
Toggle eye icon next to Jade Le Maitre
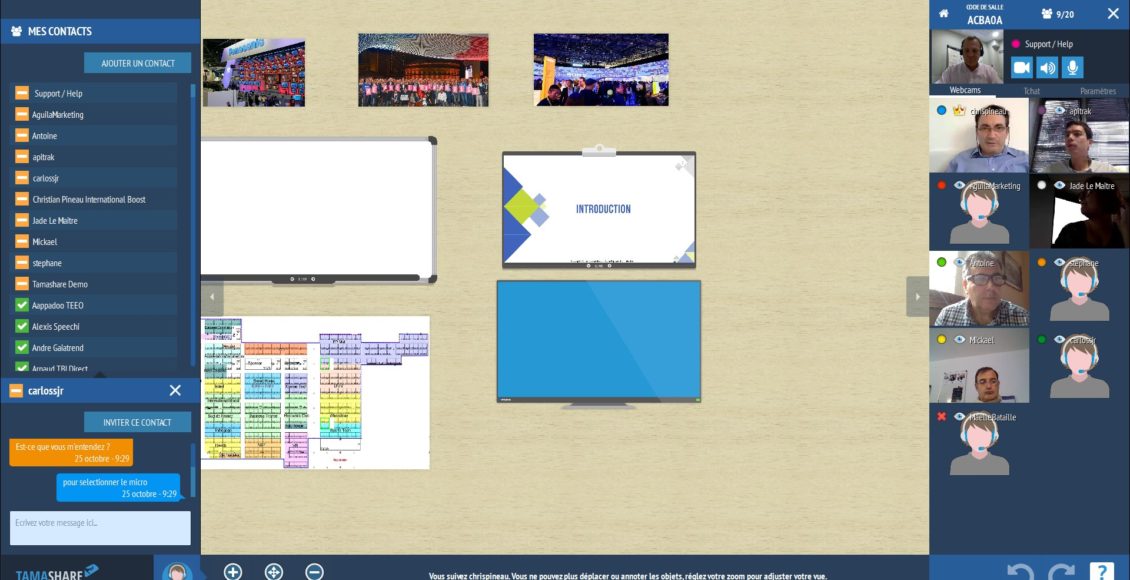[1060, 186]
